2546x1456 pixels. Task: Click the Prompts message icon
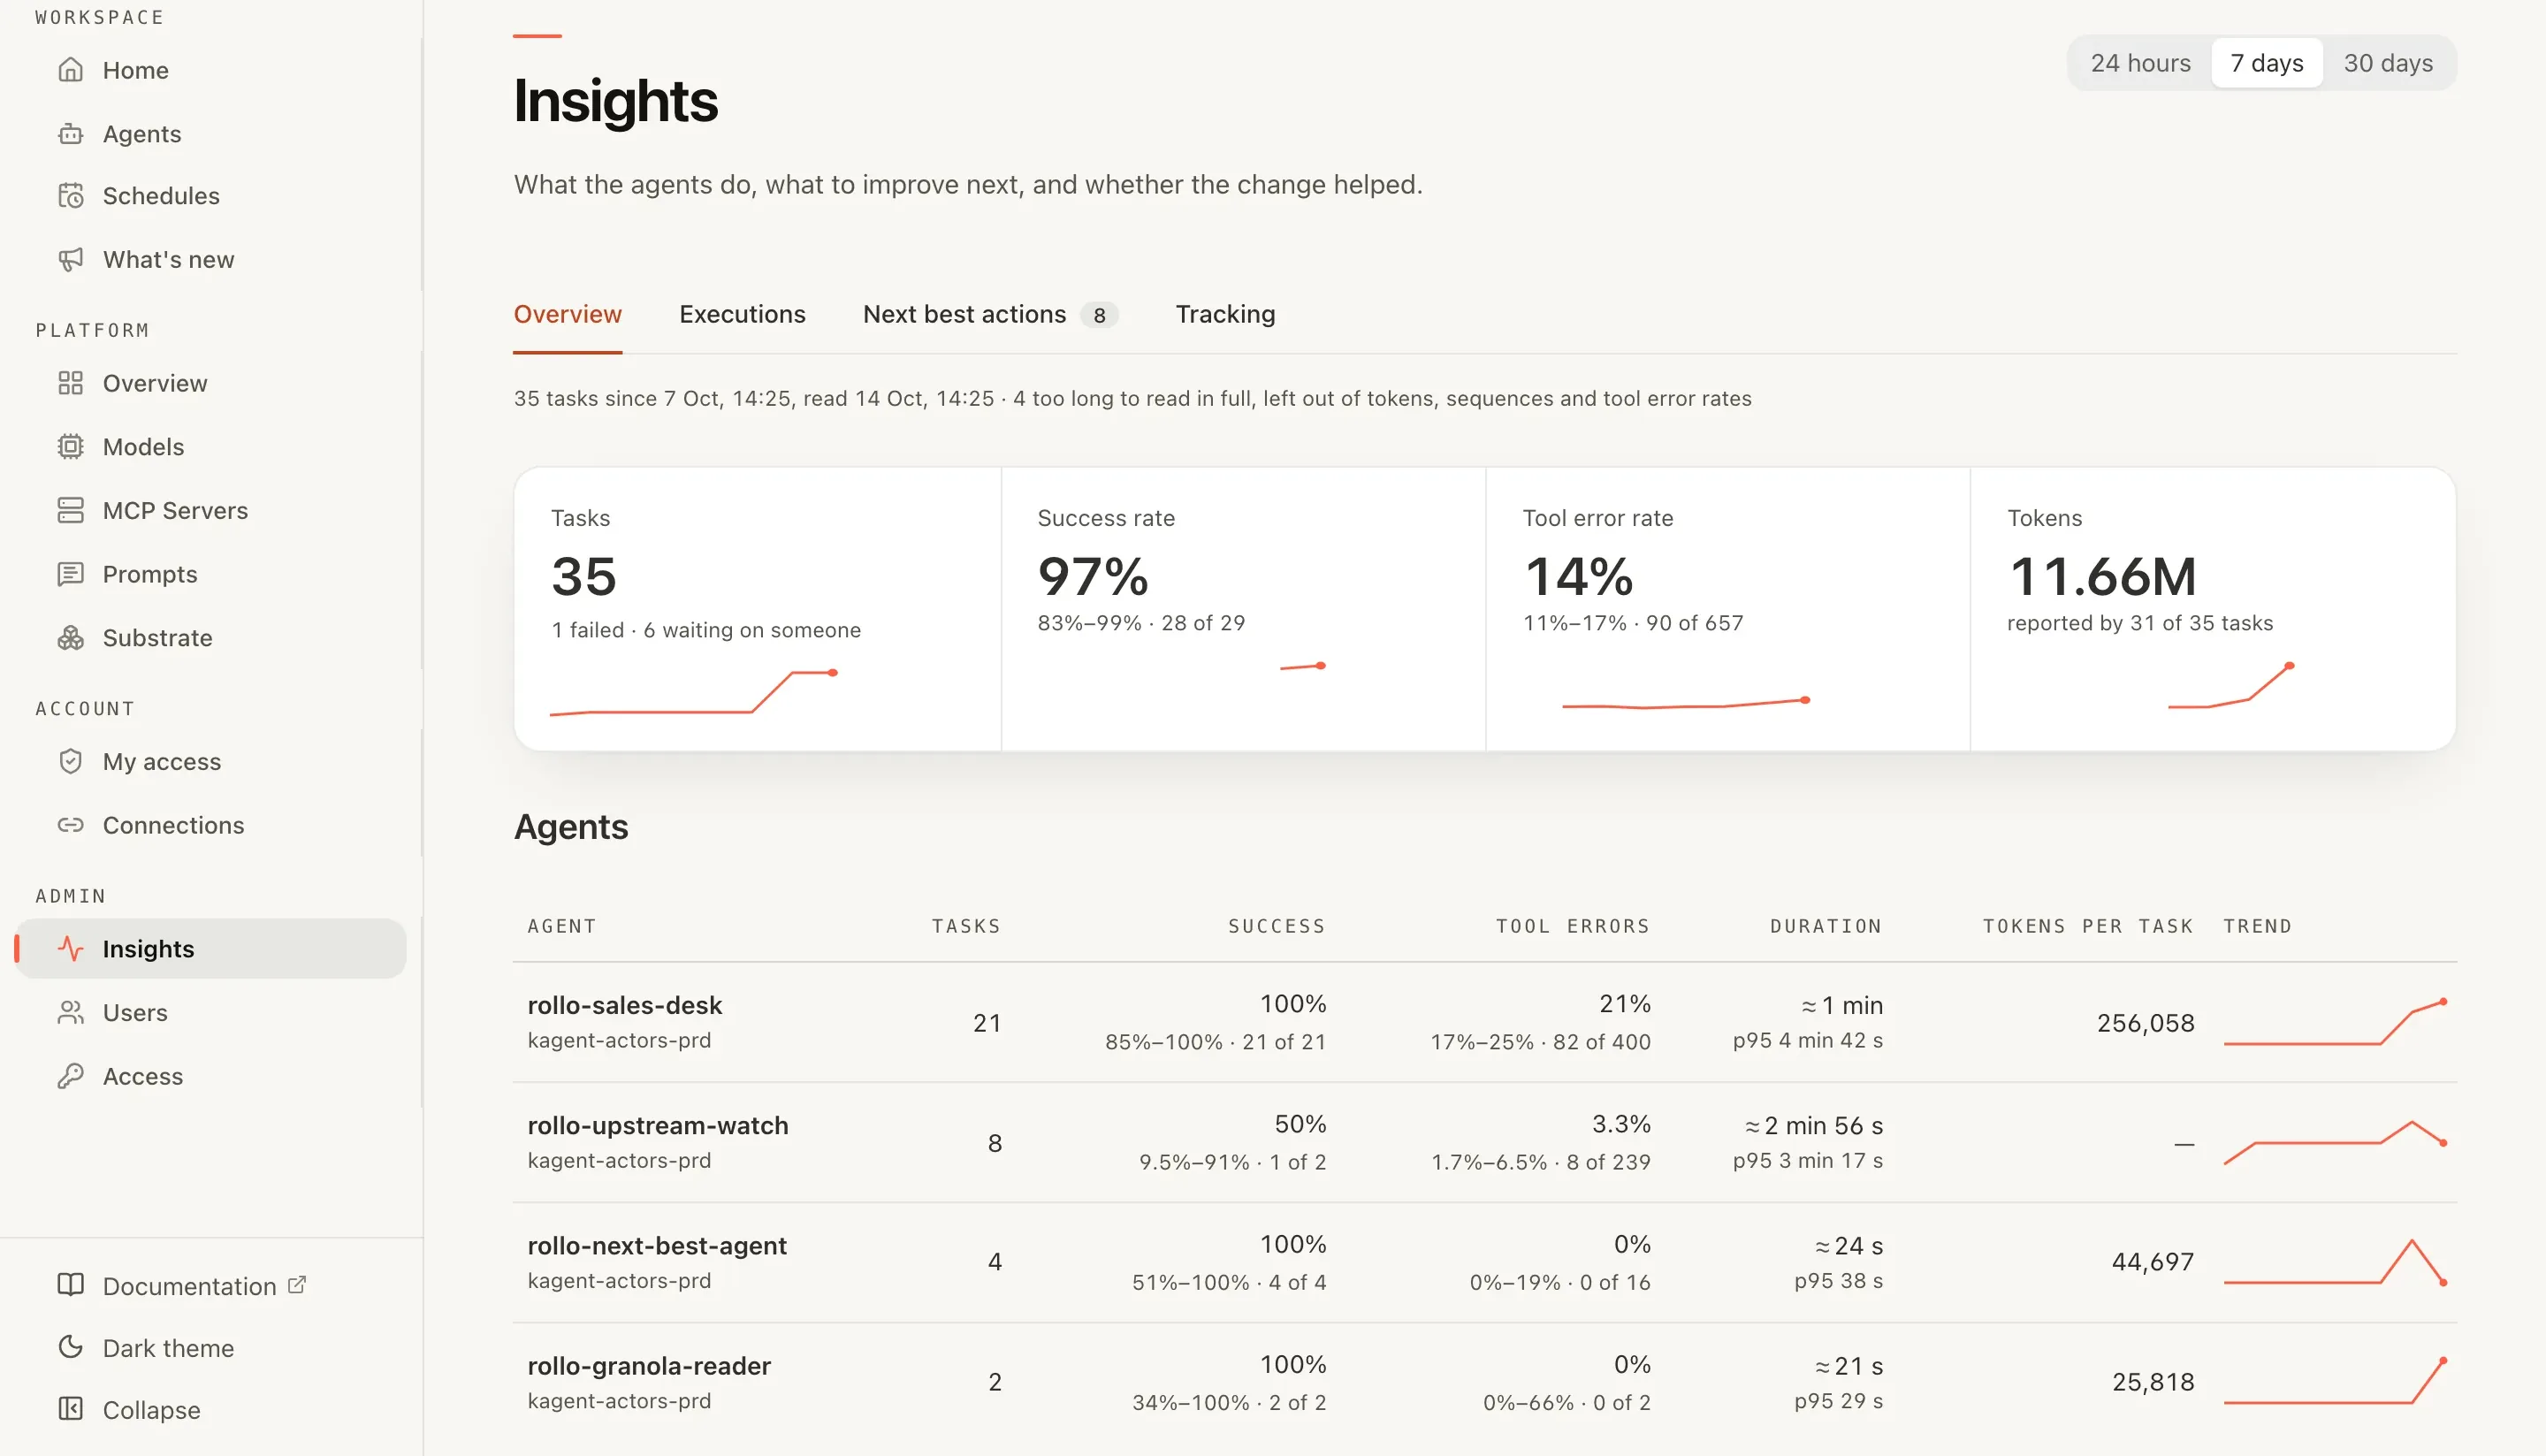point(70,574)
